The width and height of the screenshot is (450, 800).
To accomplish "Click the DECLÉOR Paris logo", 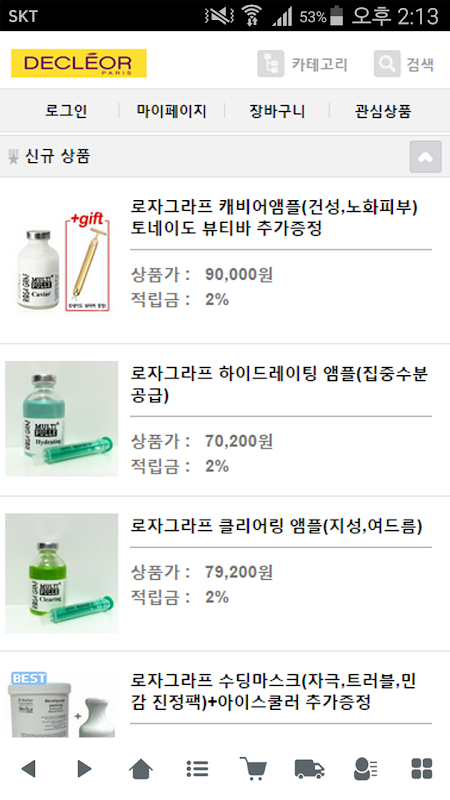I will pyautogui.click(x=79, y=63).
